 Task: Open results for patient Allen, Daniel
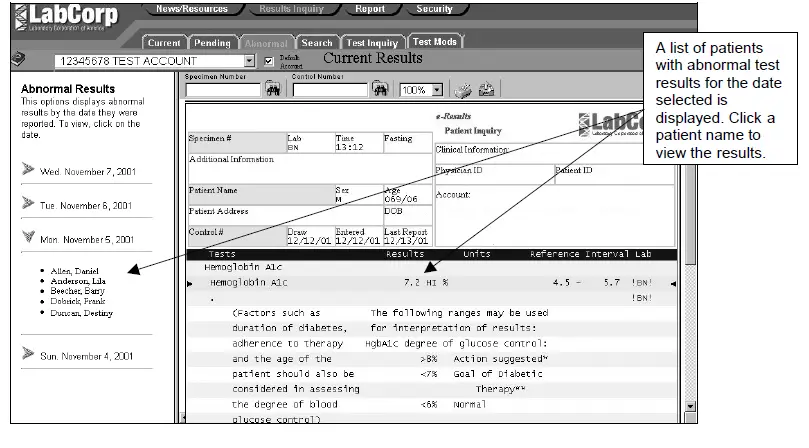(74, 271)
